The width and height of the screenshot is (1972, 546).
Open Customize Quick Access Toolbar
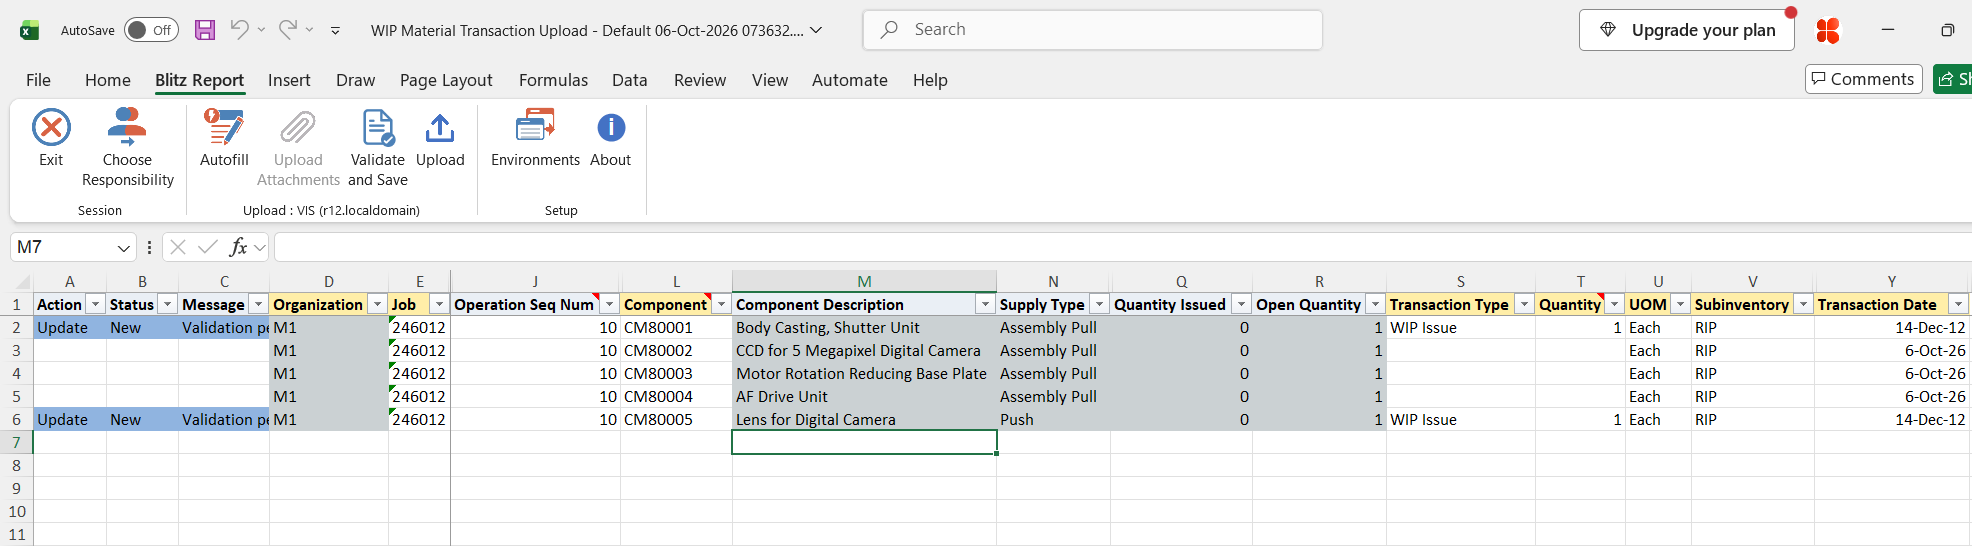tap(335, 31)
